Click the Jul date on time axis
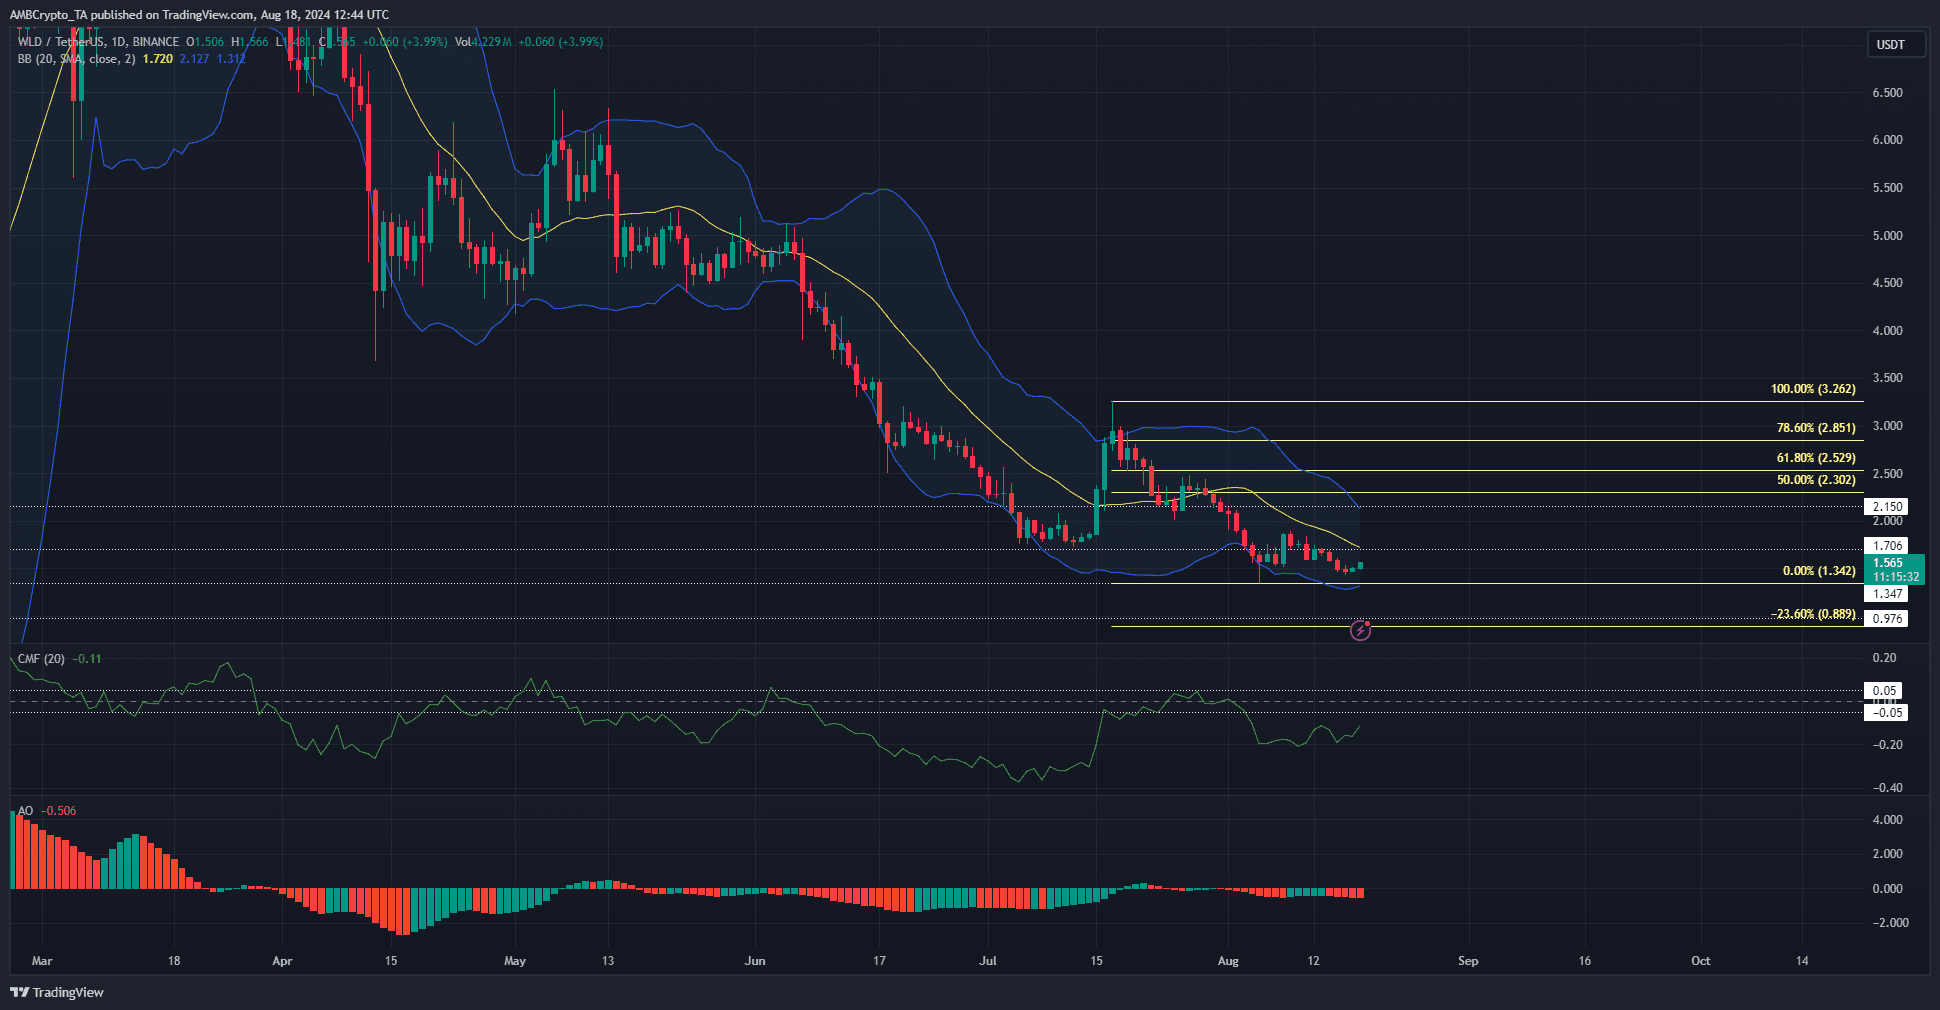Viewport: 1940px width, 1010px height. click(988, 961)
